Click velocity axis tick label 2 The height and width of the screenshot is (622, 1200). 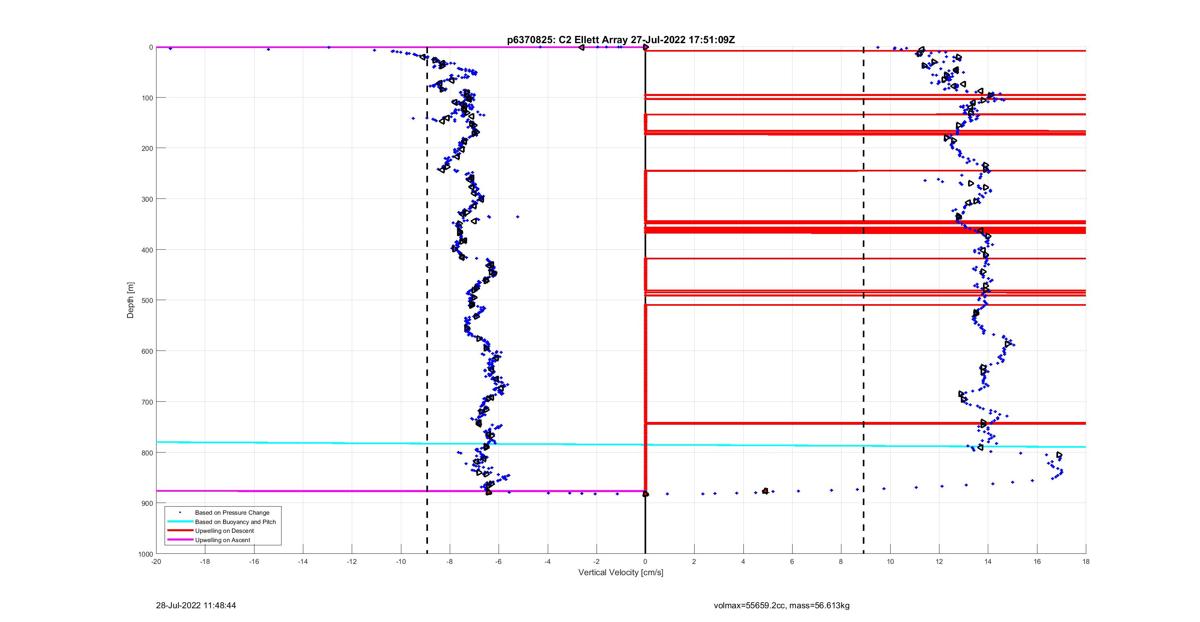pos(694,562)
